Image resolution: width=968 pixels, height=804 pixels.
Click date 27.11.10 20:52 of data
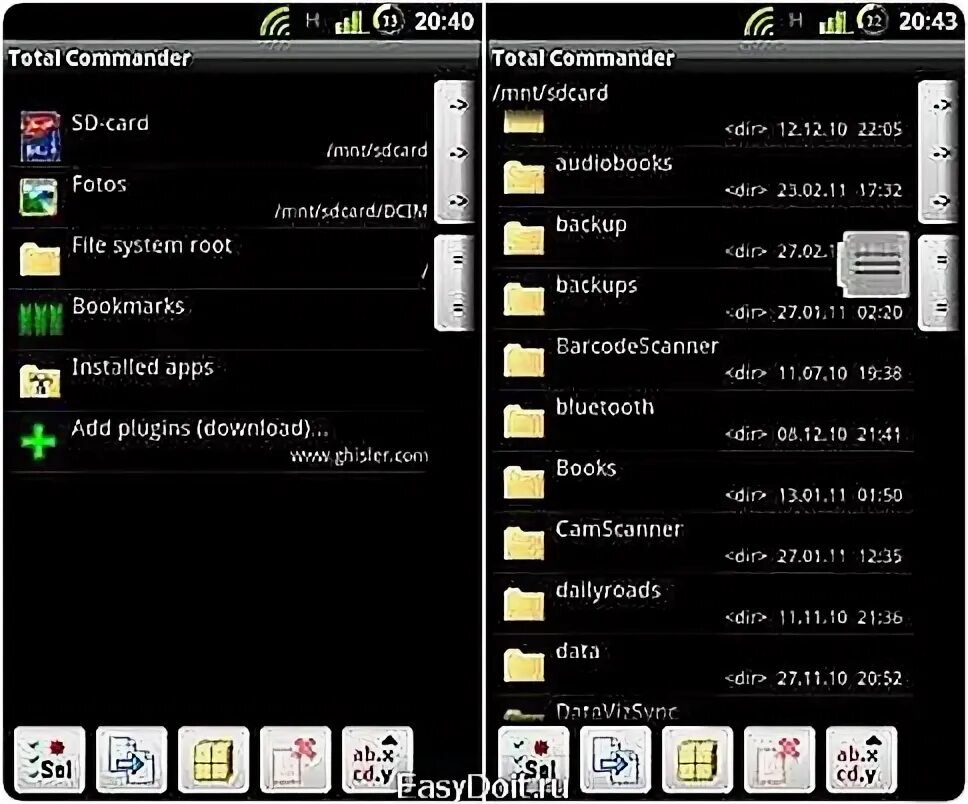click(839, 678)
